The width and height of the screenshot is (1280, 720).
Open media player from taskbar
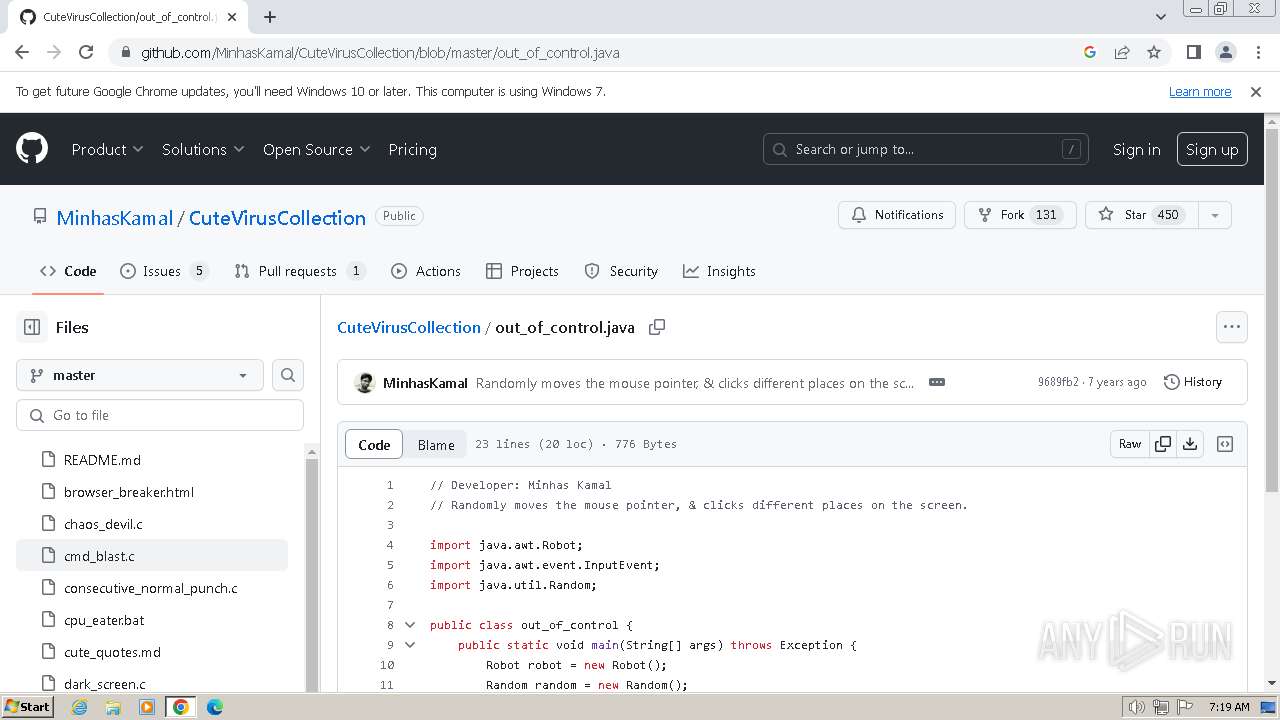coord(147,707)
